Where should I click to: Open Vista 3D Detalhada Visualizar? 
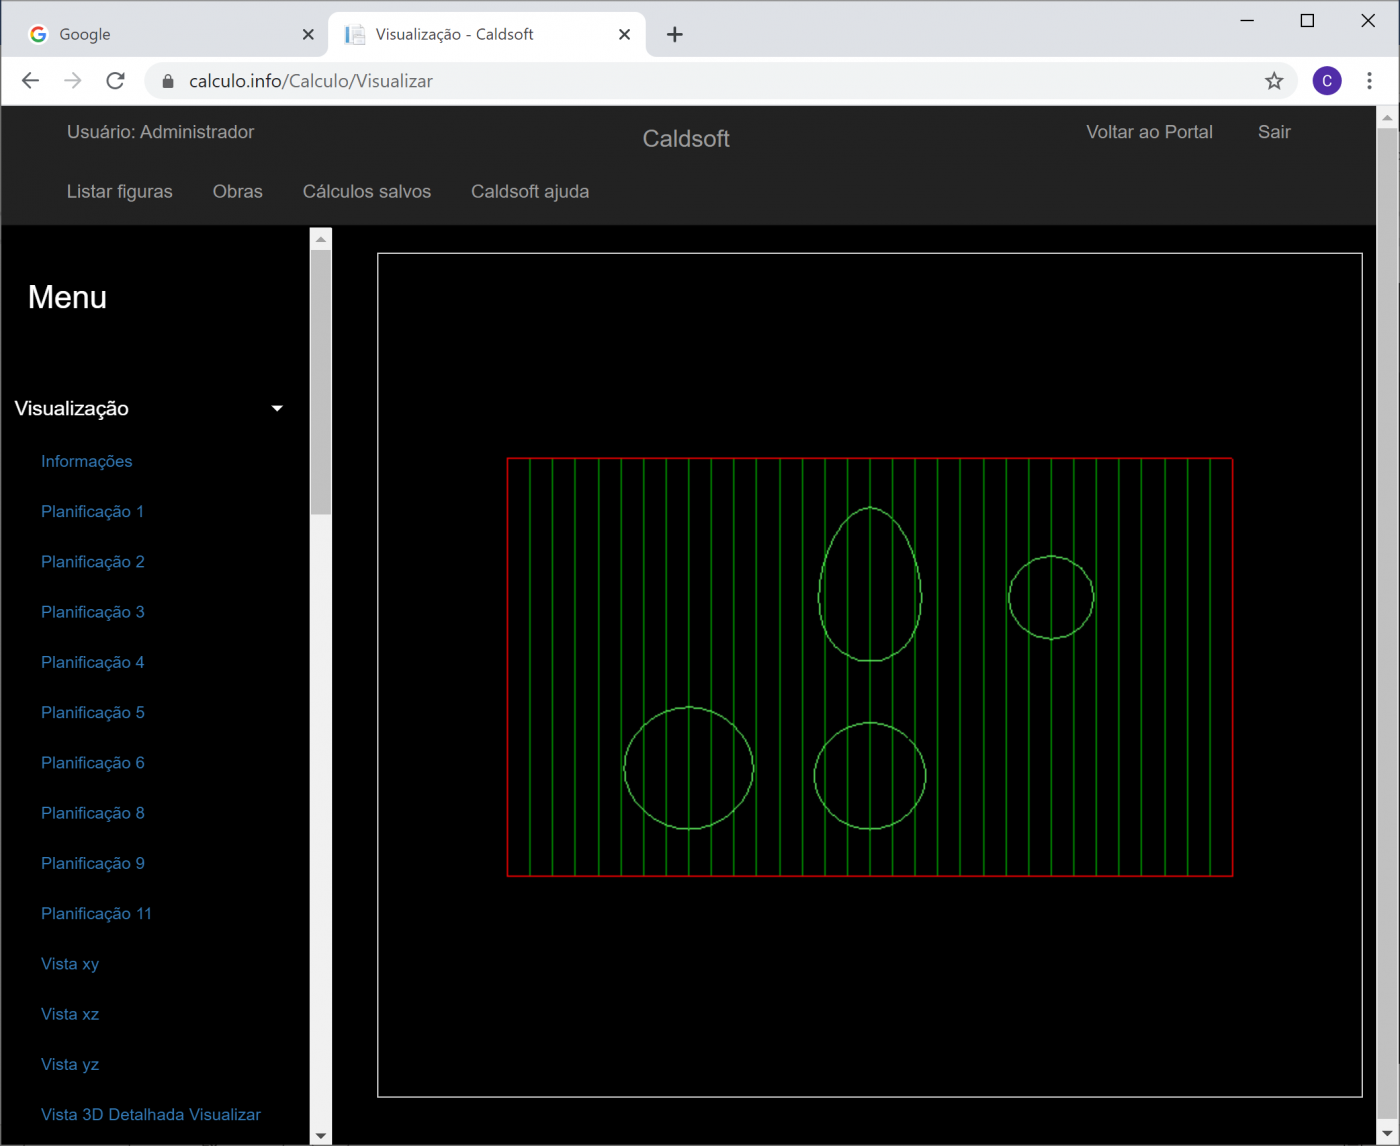click(x=150, y=1114)
